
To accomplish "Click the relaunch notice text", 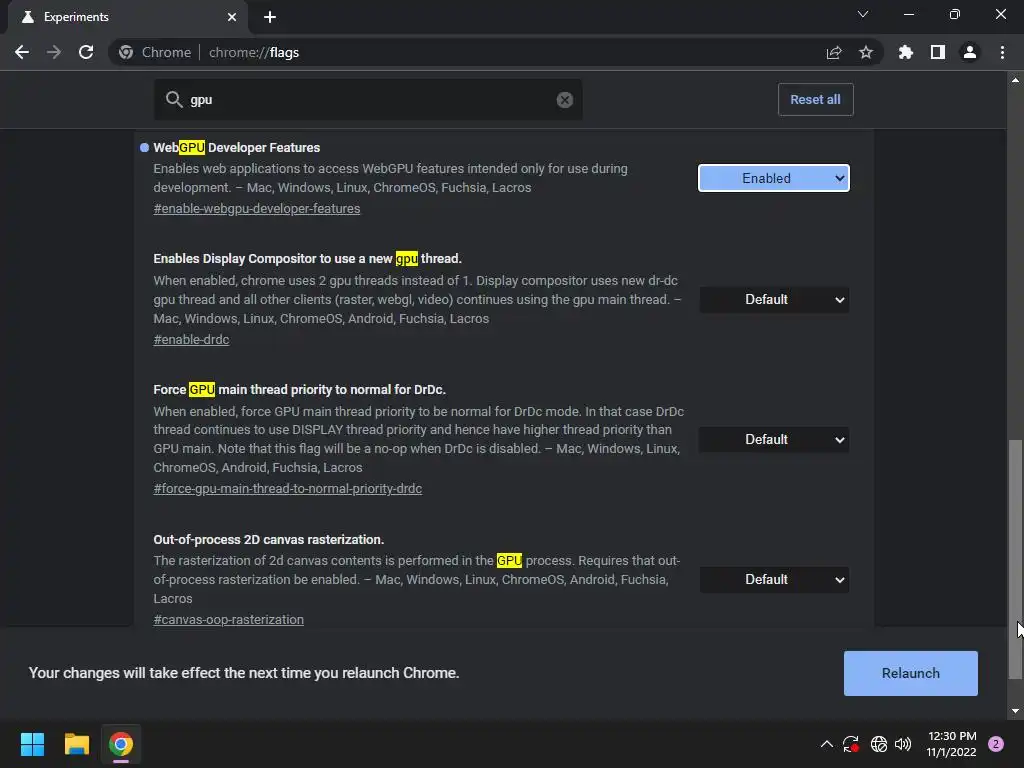I will (244, 673).
